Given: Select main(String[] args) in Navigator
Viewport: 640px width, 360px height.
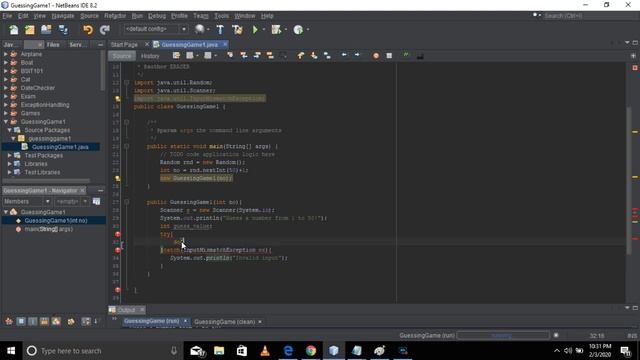Looking at the screenshot, I should pos(49,229).
